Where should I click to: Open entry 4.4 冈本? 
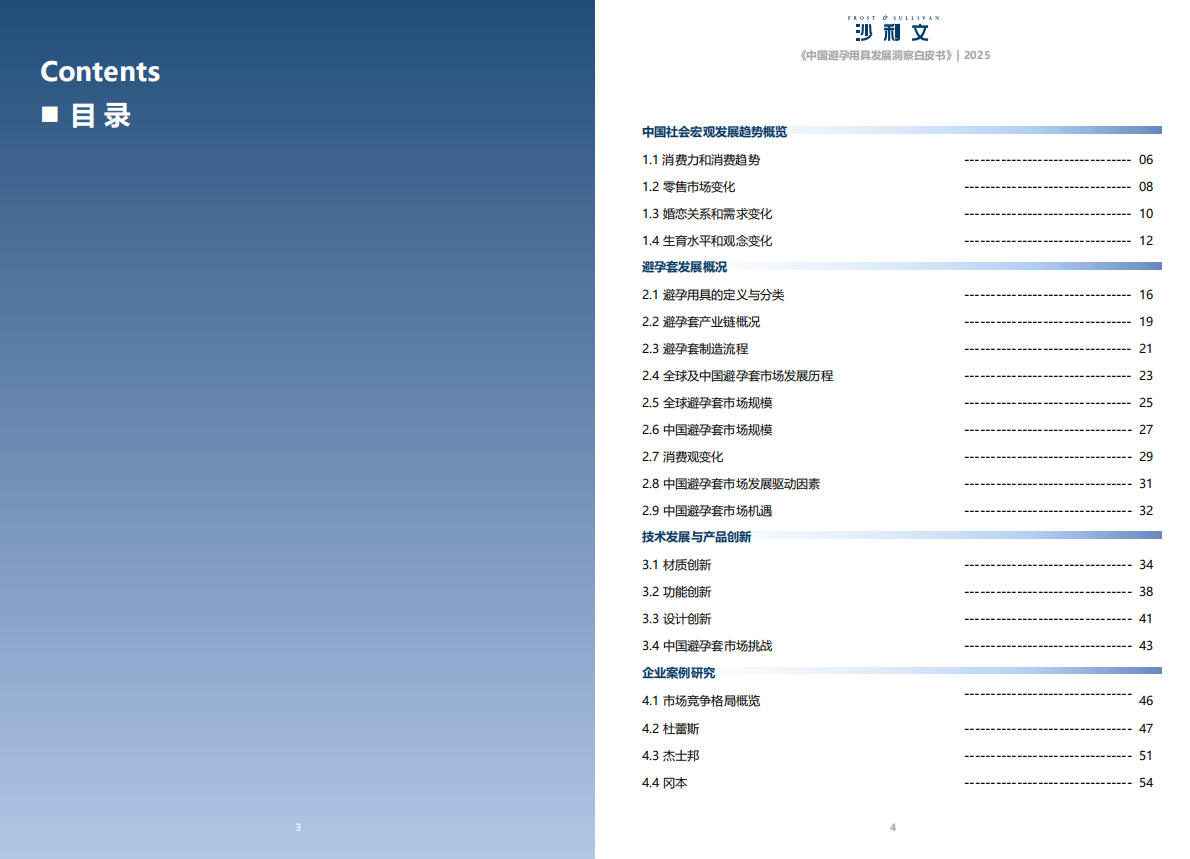pos(667,783)
